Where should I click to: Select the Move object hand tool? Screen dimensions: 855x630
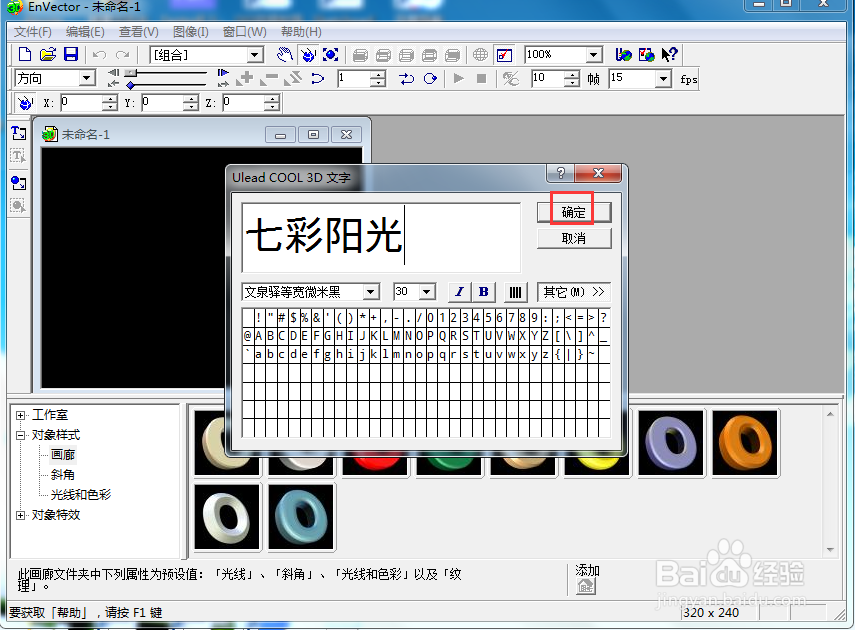[284, 55]
